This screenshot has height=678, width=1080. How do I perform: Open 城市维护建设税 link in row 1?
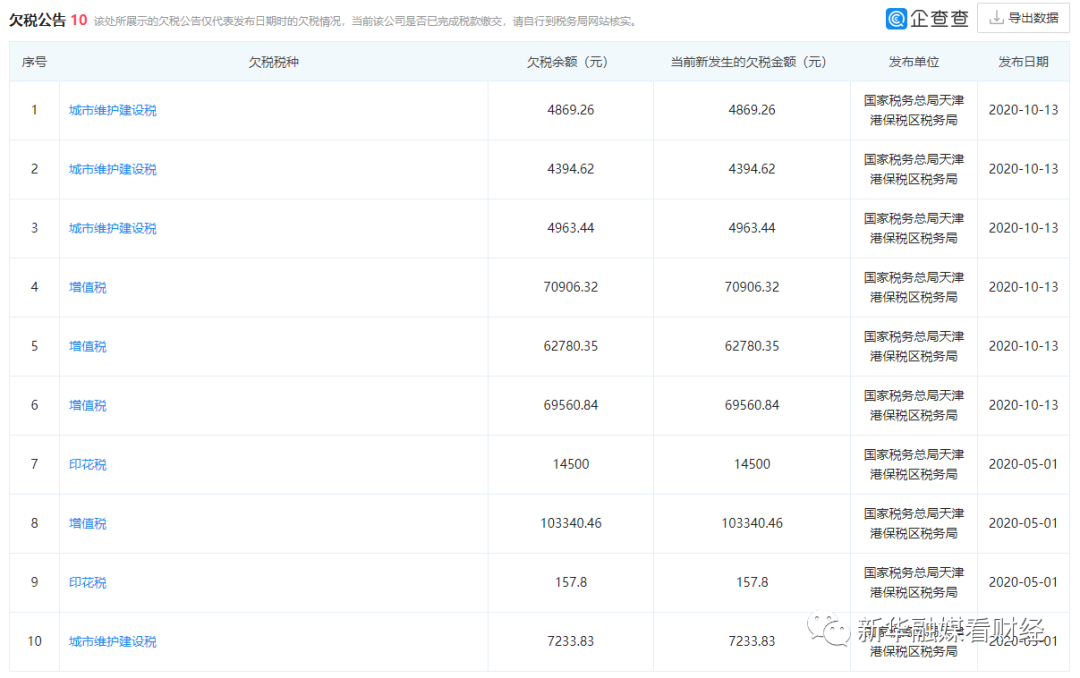coord(112,110)
